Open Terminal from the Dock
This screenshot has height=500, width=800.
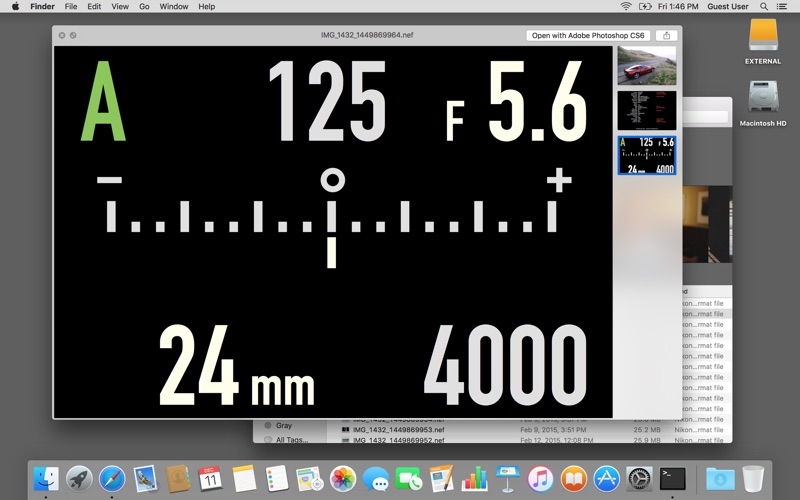(x=672, y=479)
